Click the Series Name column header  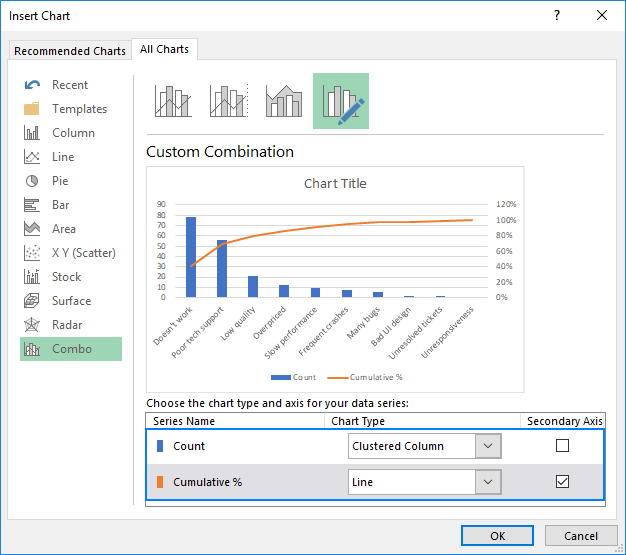[x=184, y=421]
